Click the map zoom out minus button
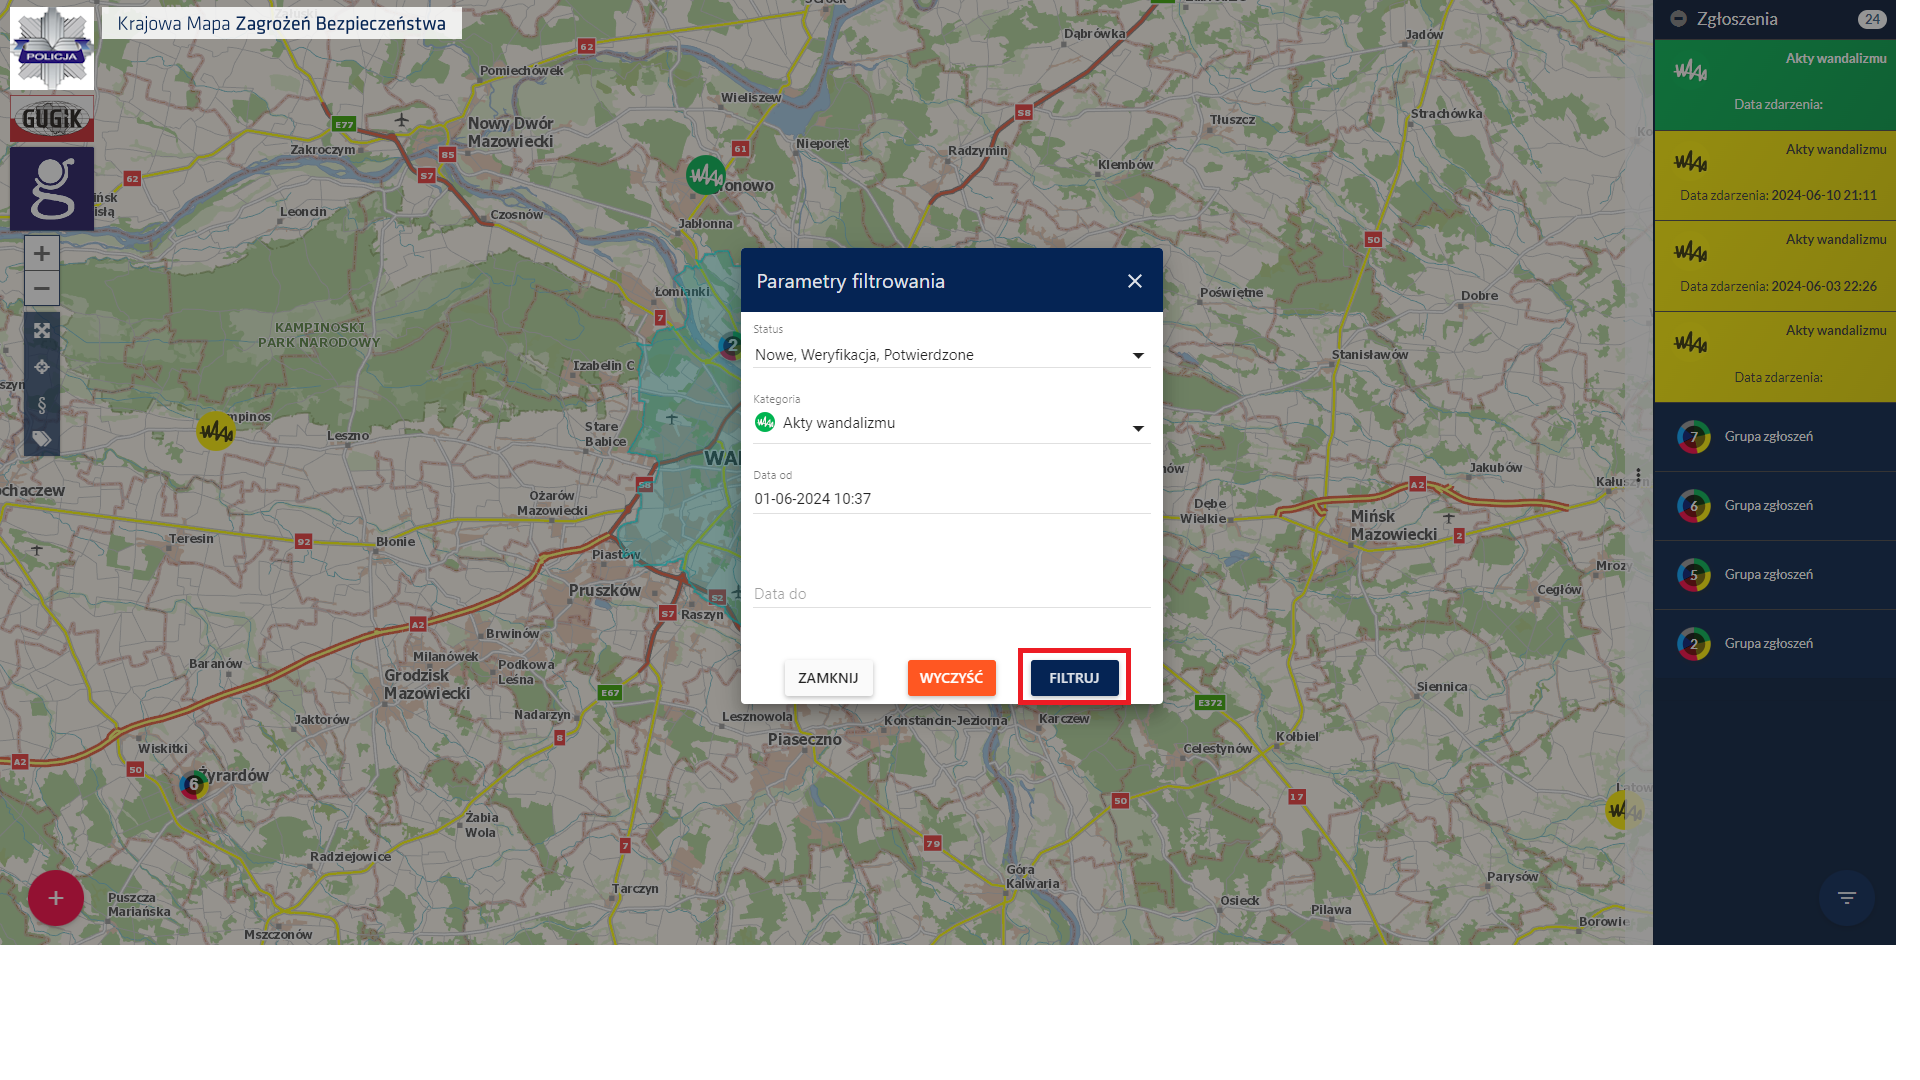This screenshot has height=1080, width=1920. coord(42,288)
